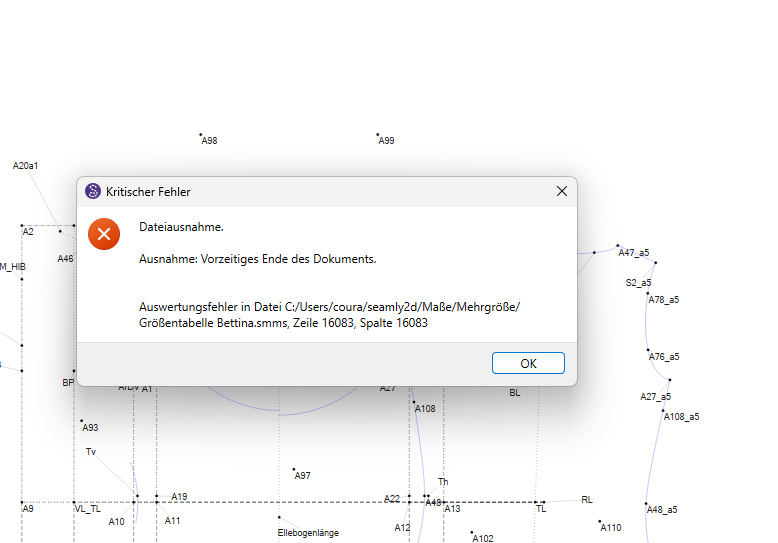Image resolution: width=778 pixels, height=543 pixels.
Task: Select point A102 on the pattern
Action: pos(472,532)
